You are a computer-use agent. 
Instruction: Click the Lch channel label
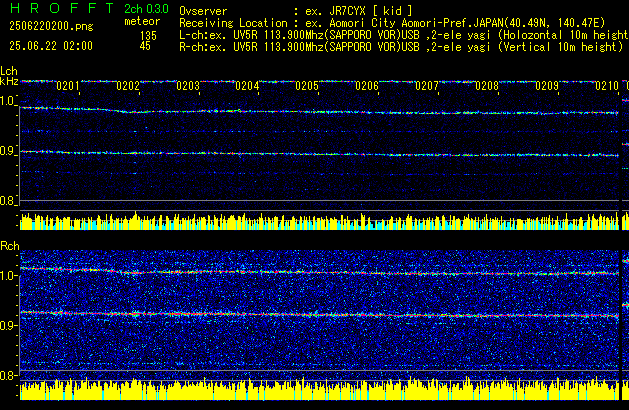point(9,71)
